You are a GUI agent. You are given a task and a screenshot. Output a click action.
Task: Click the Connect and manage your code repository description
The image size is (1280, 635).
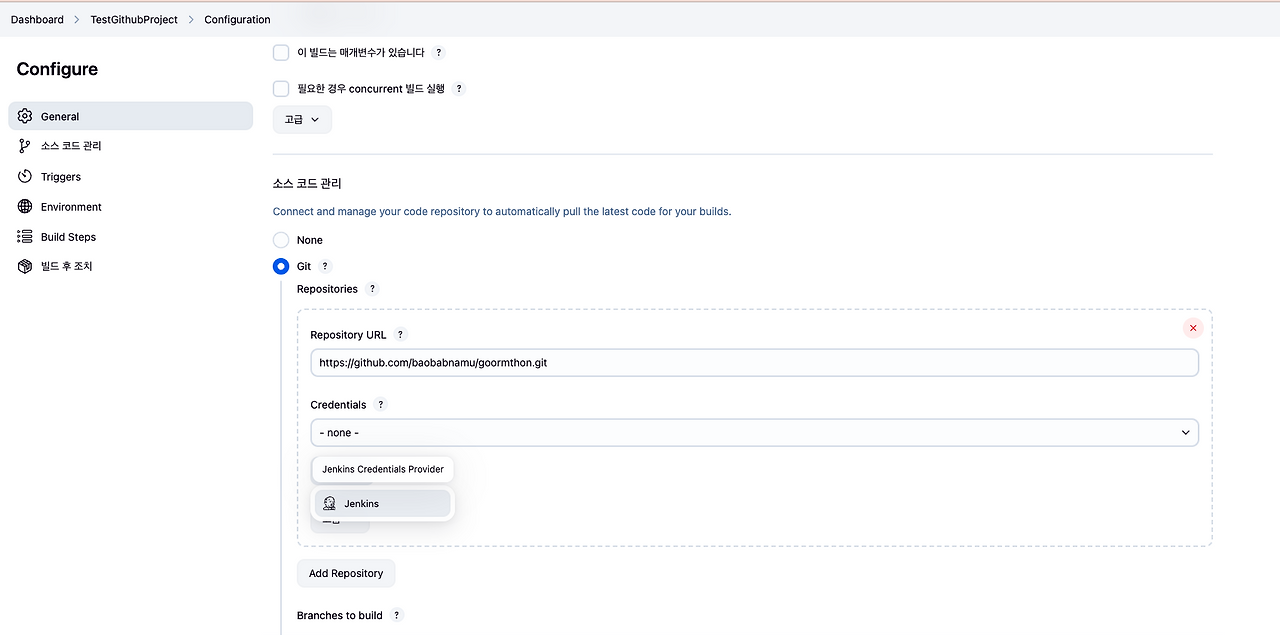coord(502,212)
